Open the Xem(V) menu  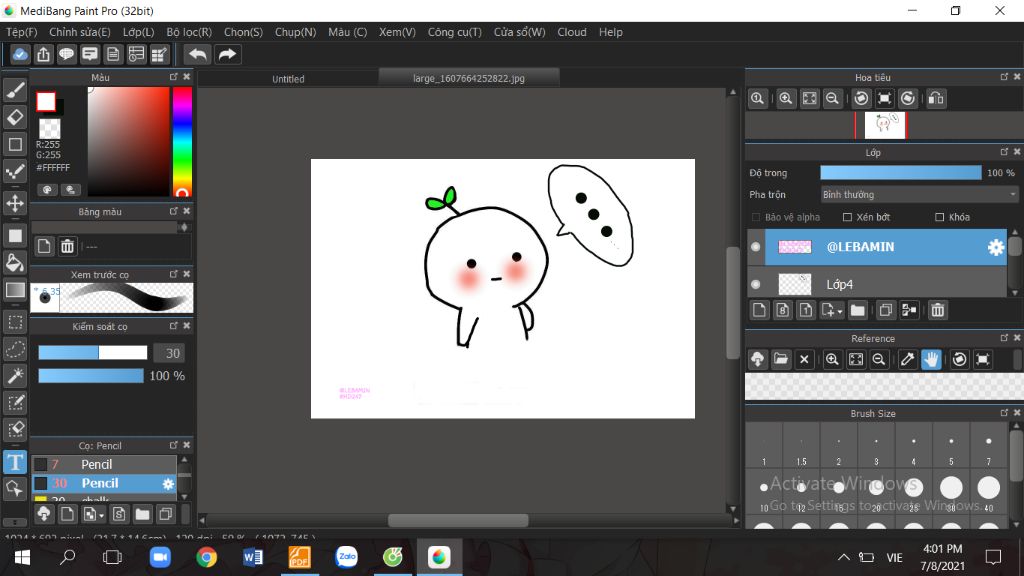(397, 32)
